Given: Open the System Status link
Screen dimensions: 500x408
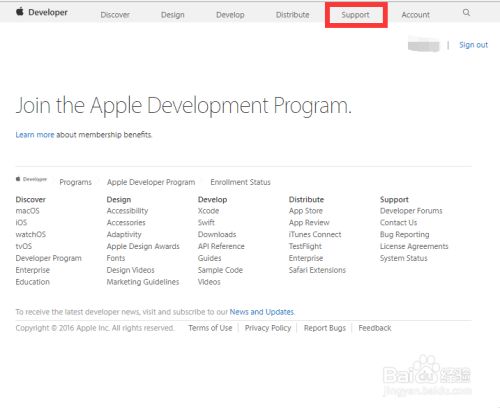Looking at the screenshot, I should tap(404, 258).
